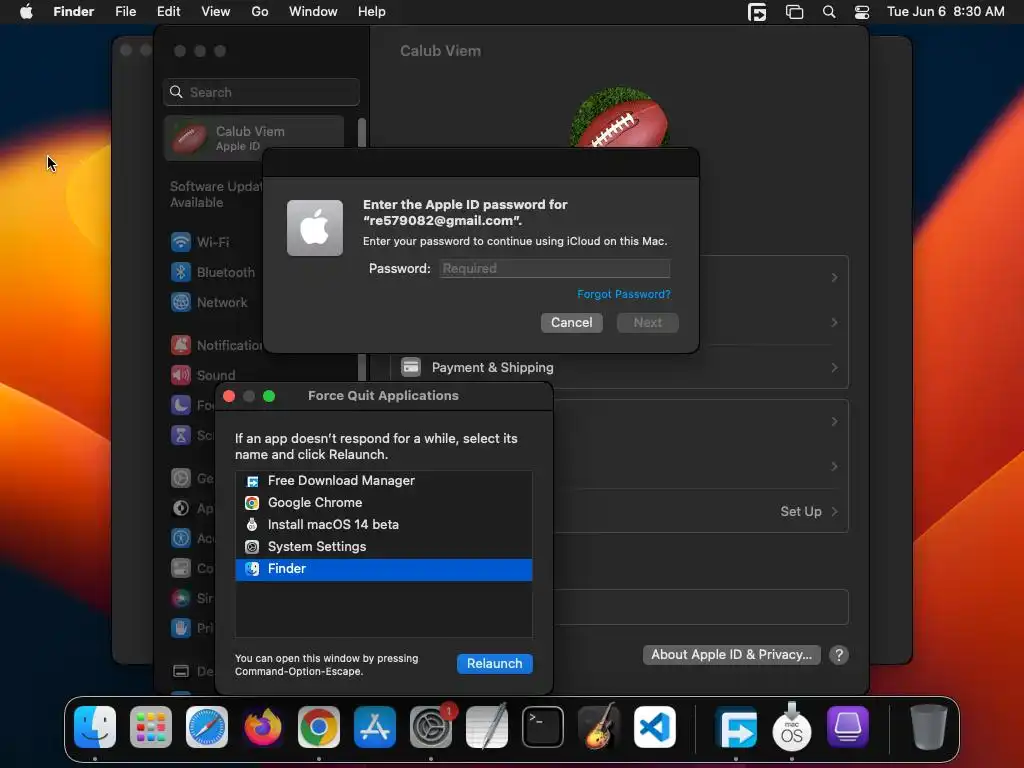Image resolution: width=1024 pixels, height=768 pixels.
Task: Open Google Chrome in the Dock
Action: (319, 727)
